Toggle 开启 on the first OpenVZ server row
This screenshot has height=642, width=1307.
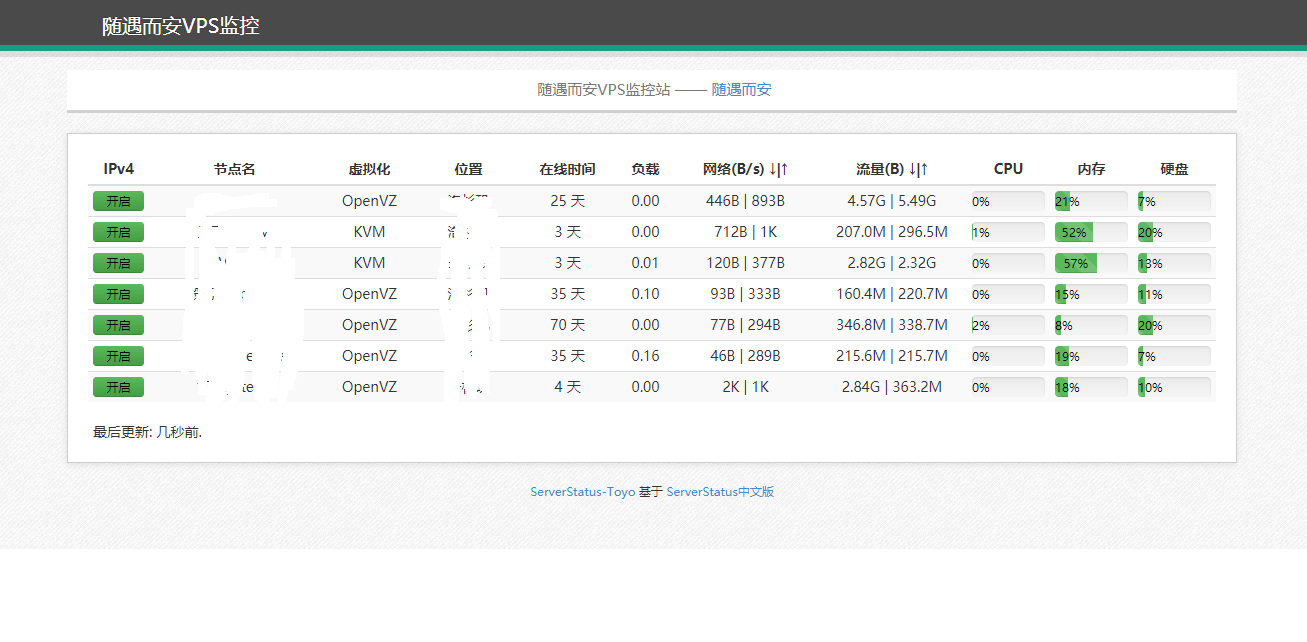point(118,200)
